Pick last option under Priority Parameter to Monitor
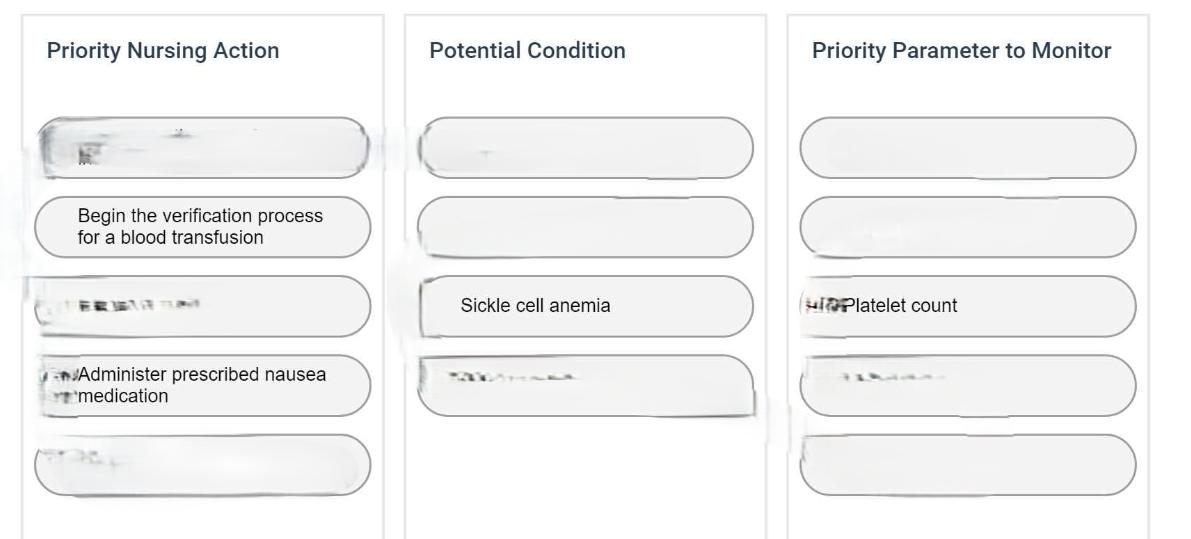 pos(968,465)
